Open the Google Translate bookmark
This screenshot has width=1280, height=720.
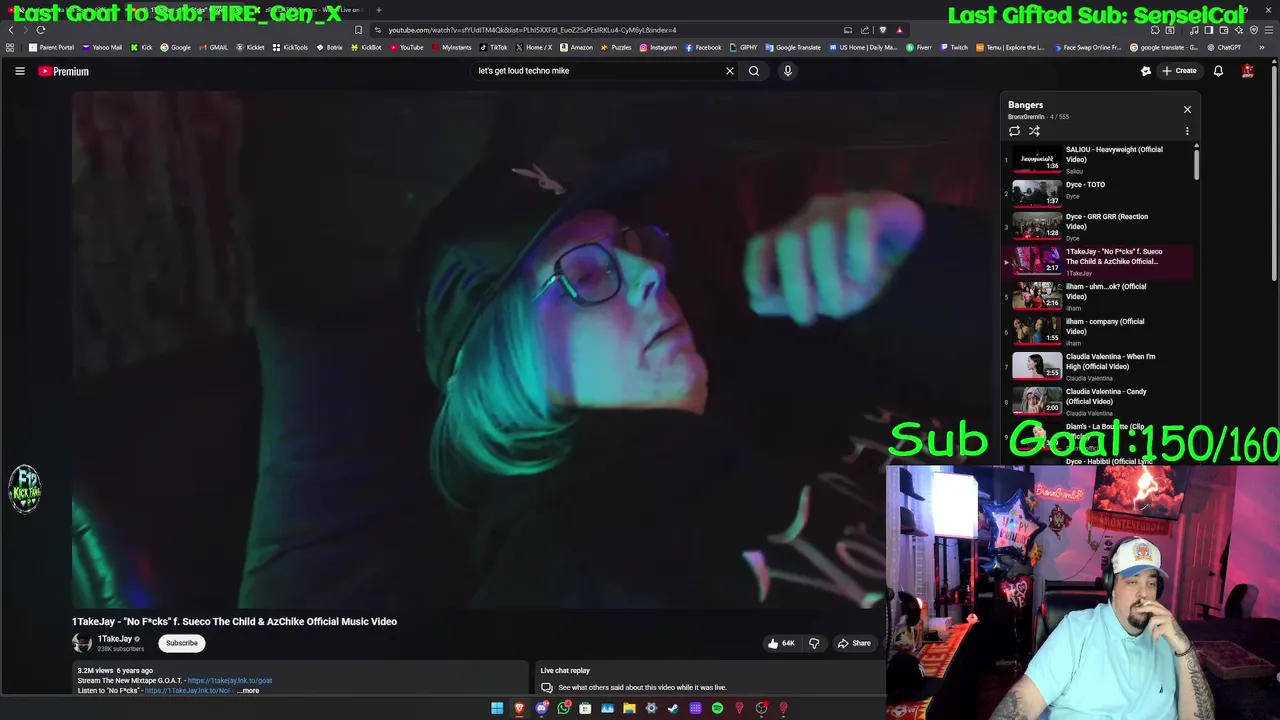793,47
